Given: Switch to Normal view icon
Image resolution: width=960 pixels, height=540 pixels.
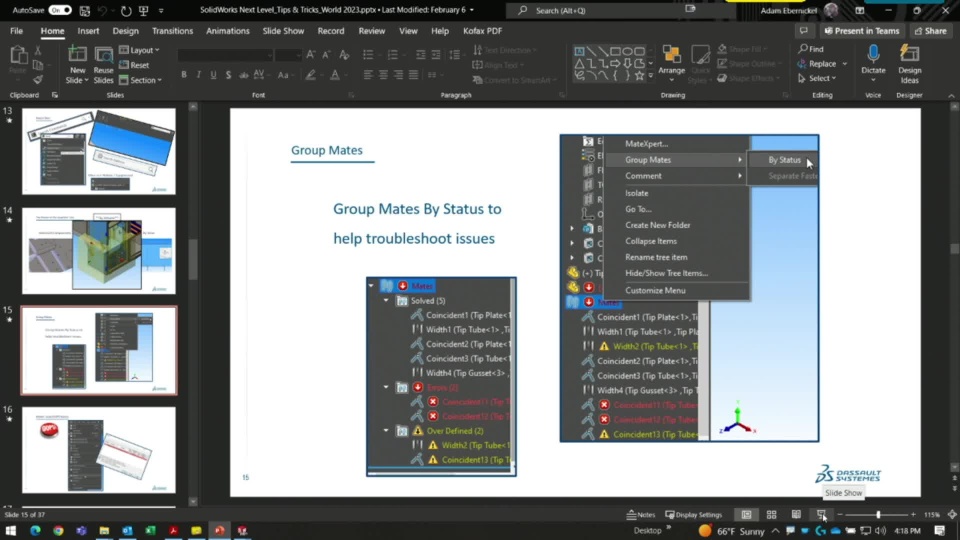Looking at the screenshot, I should tap(746, 515).
